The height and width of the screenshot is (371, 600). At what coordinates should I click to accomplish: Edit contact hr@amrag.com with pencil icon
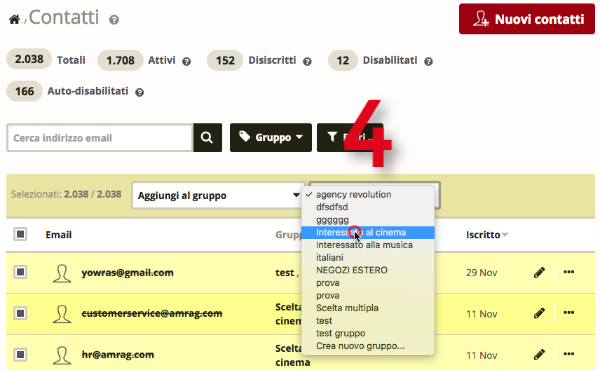tap(539, 355)
